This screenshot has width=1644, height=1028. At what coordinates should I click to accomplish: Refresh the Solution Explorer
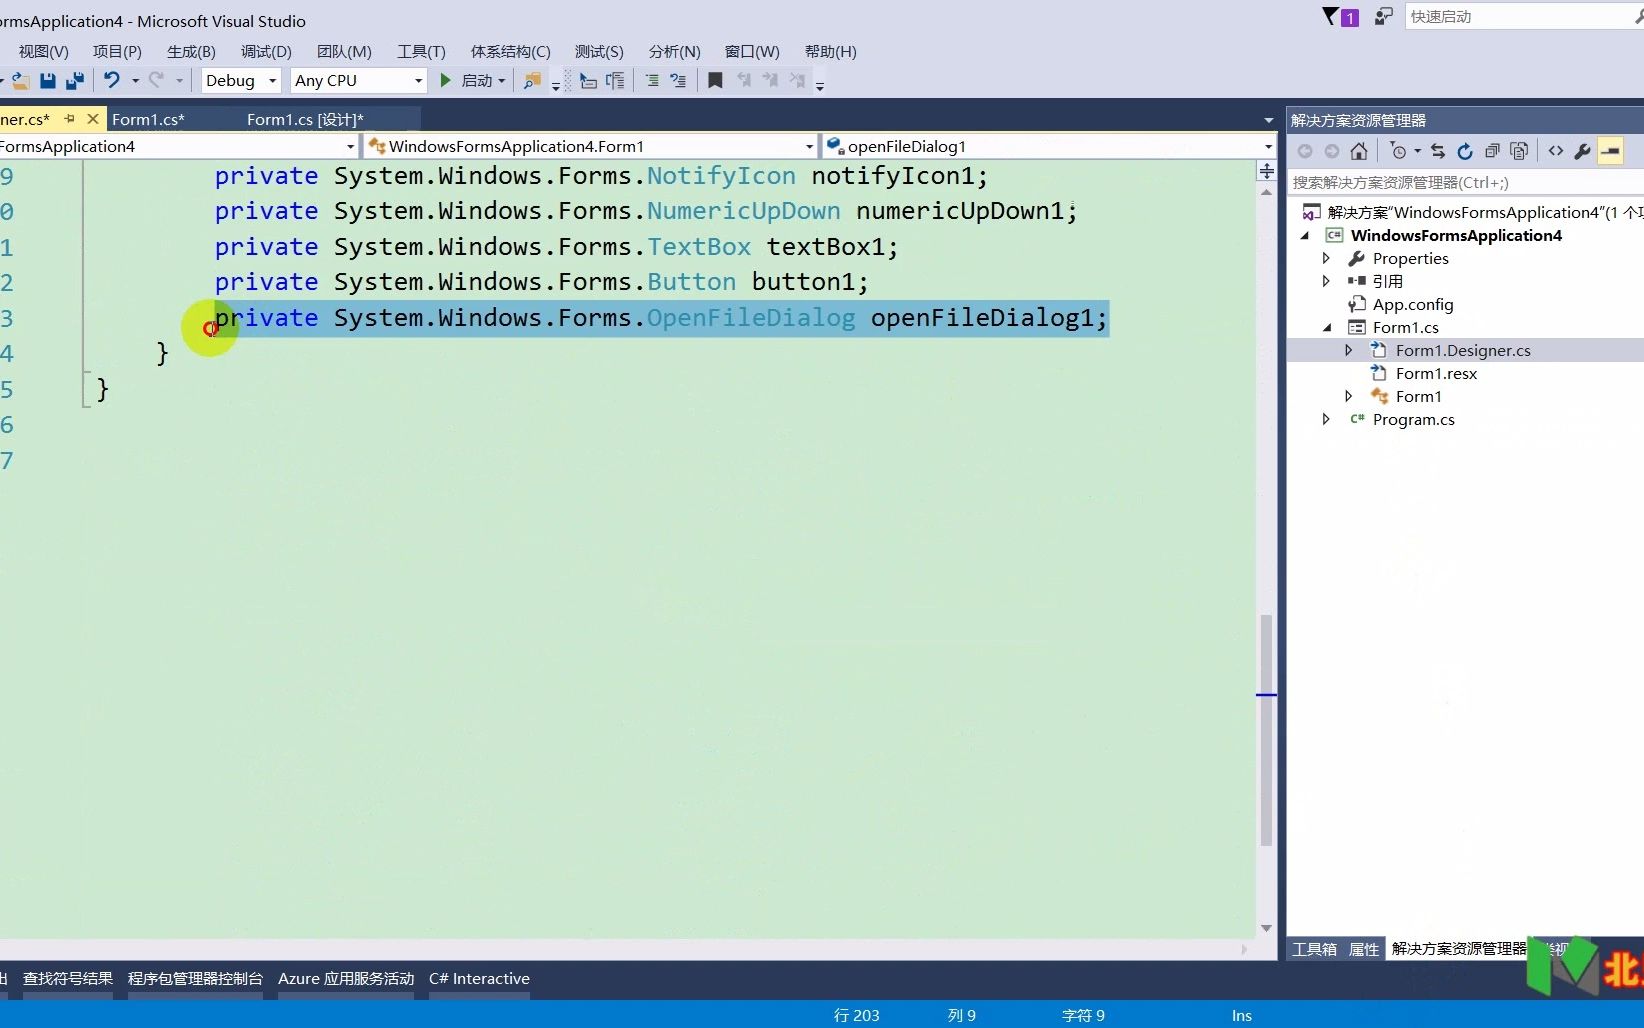[x=1465, y=151]
